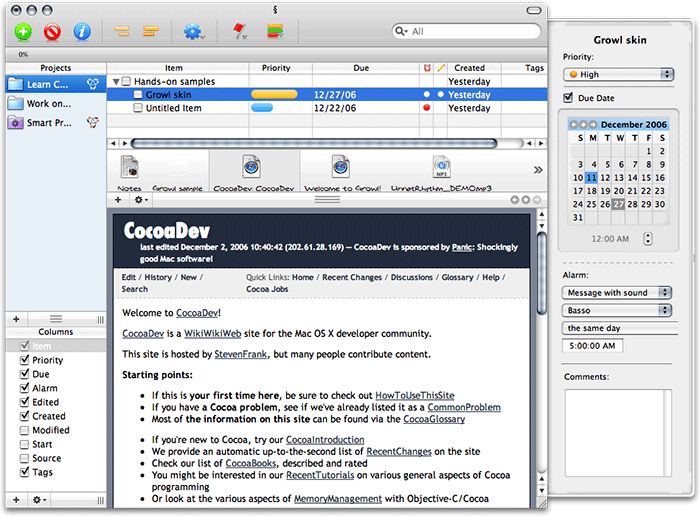Select the Learn C... project folder

coord(56,84)
